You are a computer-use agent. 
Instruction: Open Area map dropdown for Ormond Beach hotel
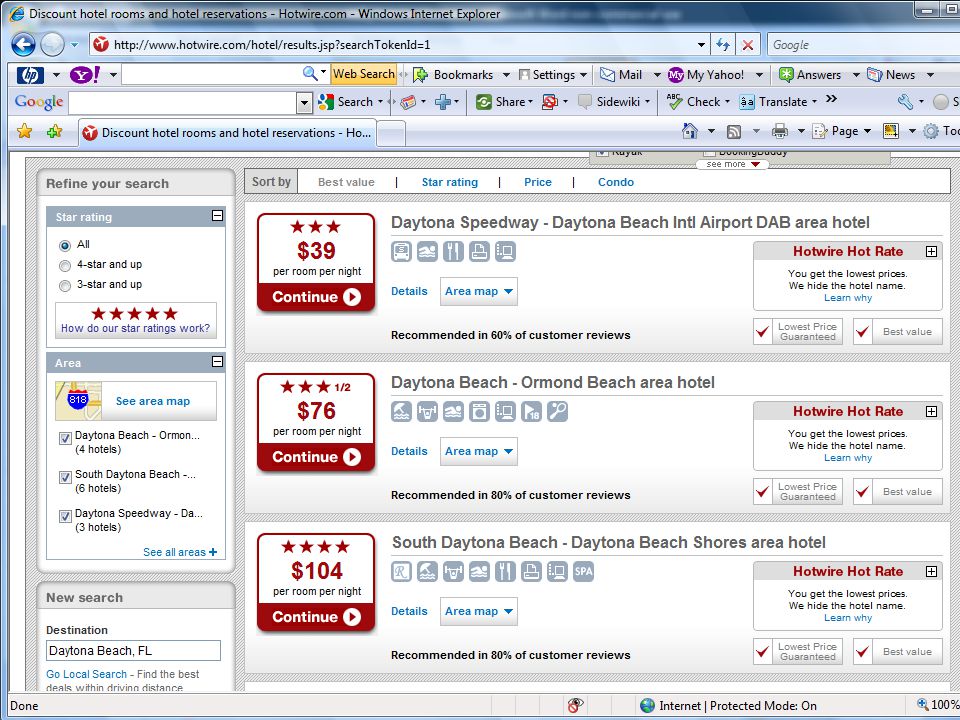[x=479, y=451]
